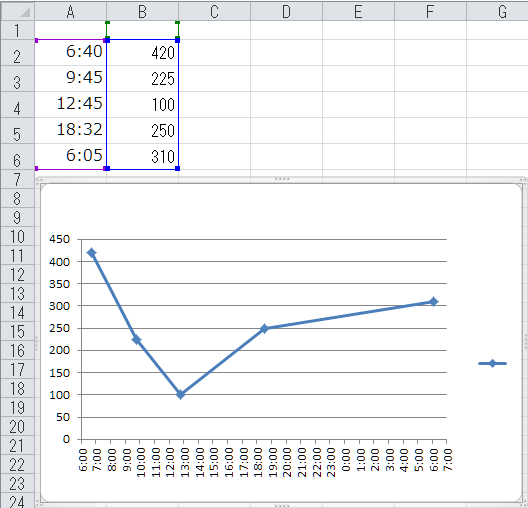Click horizontal axis label 13:00
This screenshot has height=508, width=528.
pyautogui.click(x=185, y=462)
